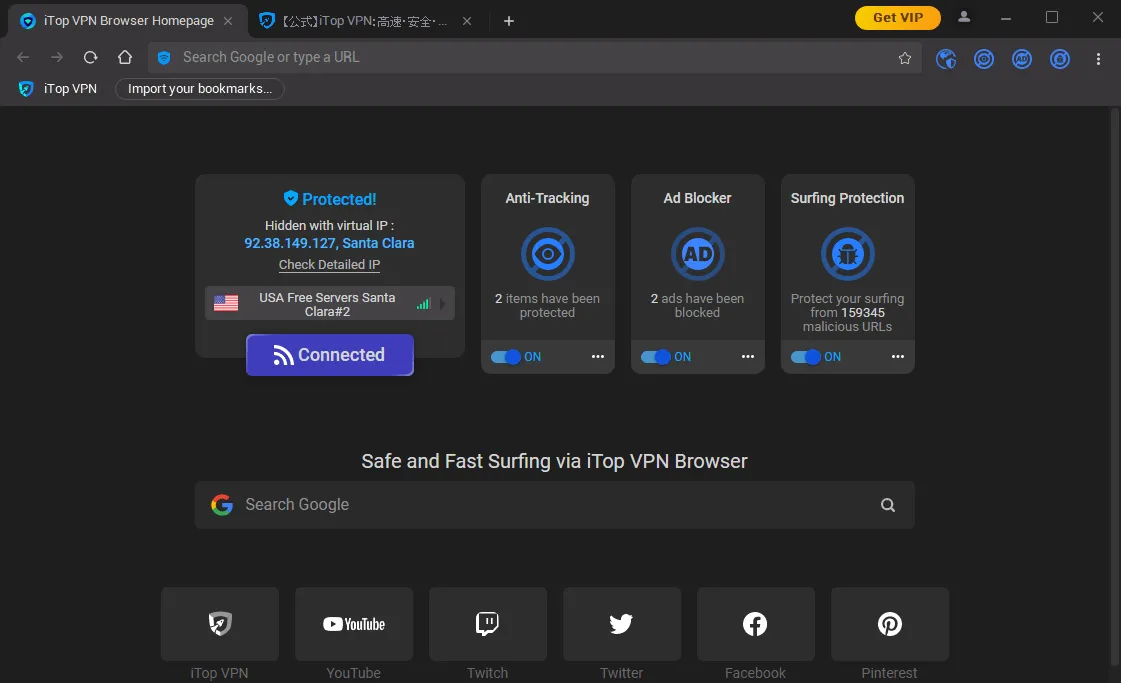Open the user profile icon
The width and height of the screenshot is (1121, 683).
click(964, 17)
